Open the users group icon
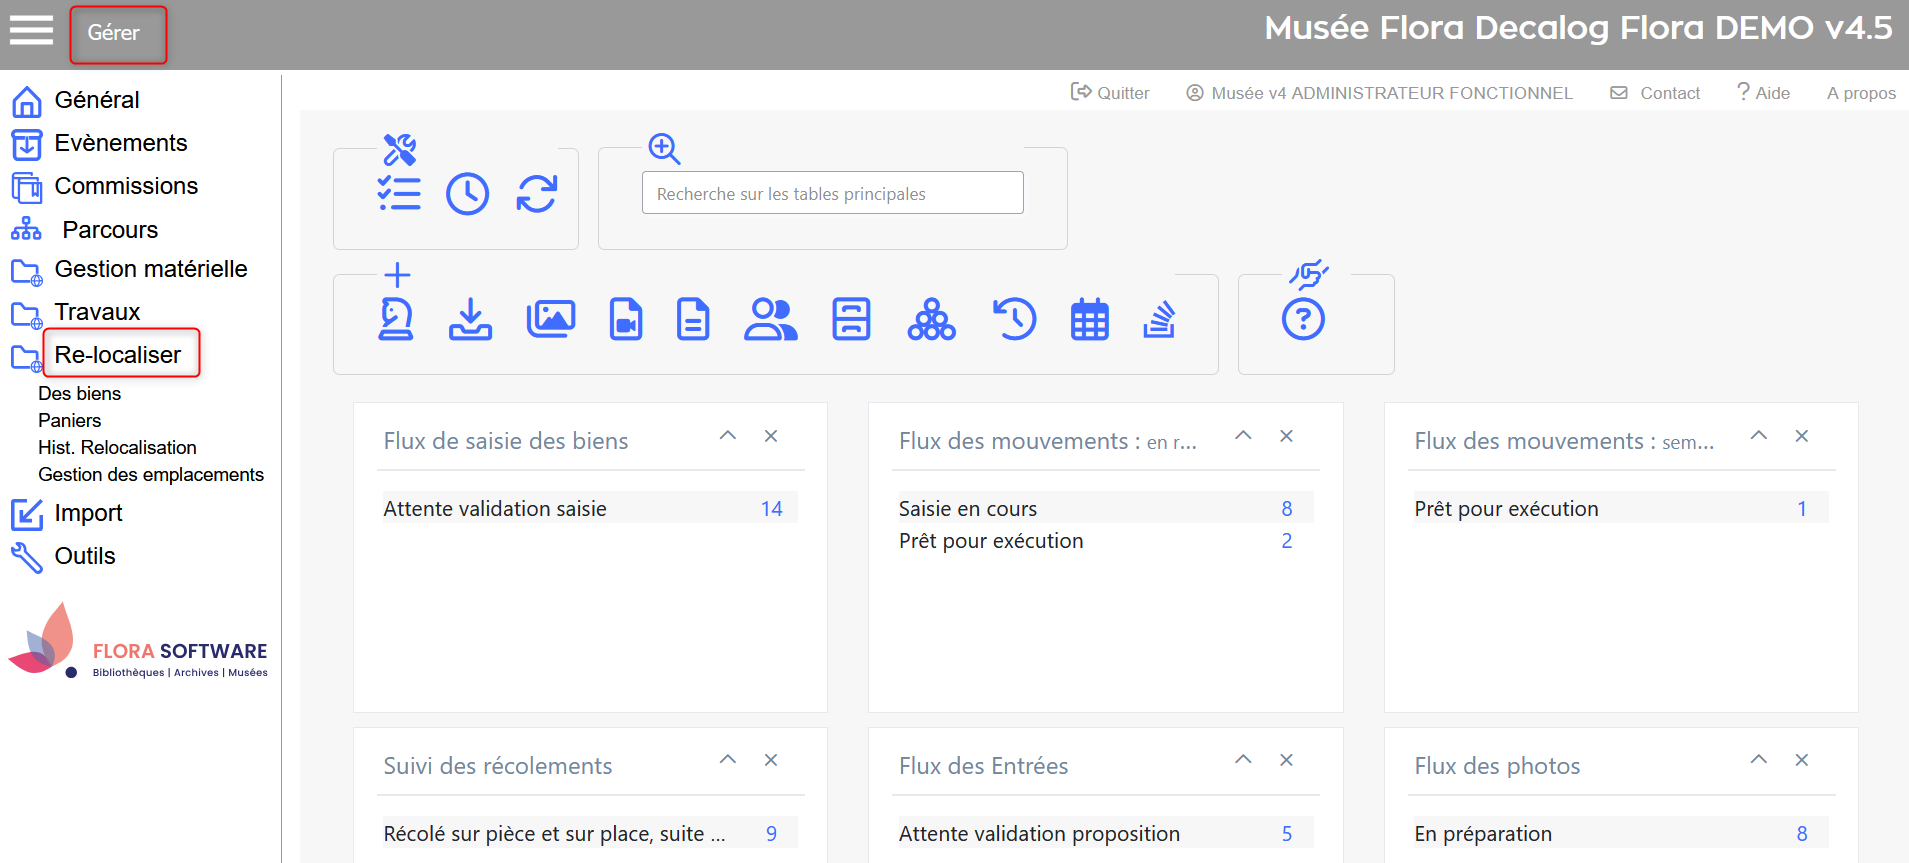1909x863 pixels. tap(770, 320)
